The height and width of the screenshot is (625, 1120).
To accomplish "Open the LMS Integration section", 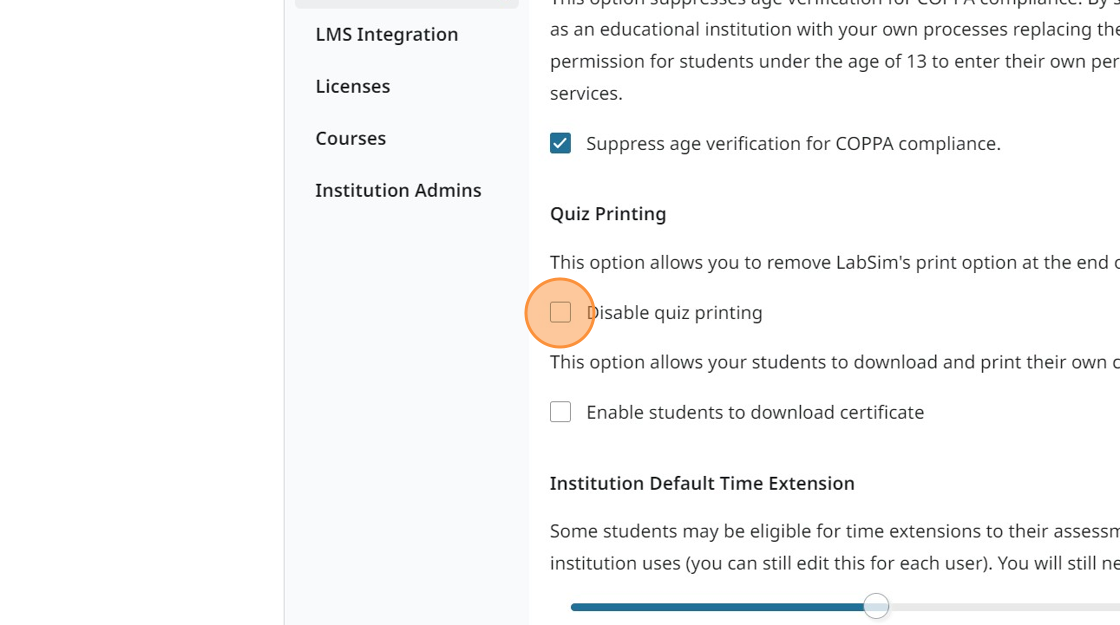I will click(x=386, y=34).
